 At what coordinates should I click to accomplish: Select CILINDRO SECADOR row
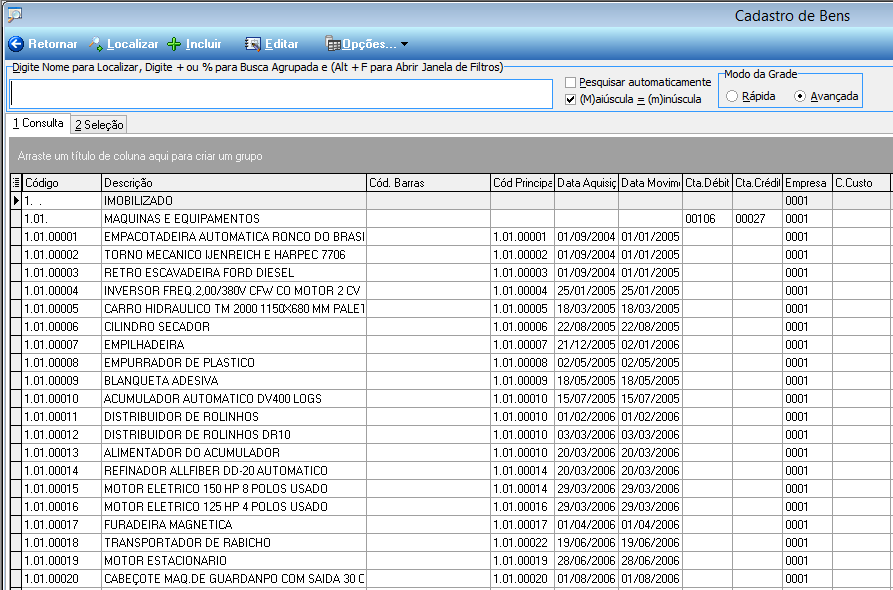(451, 327)
